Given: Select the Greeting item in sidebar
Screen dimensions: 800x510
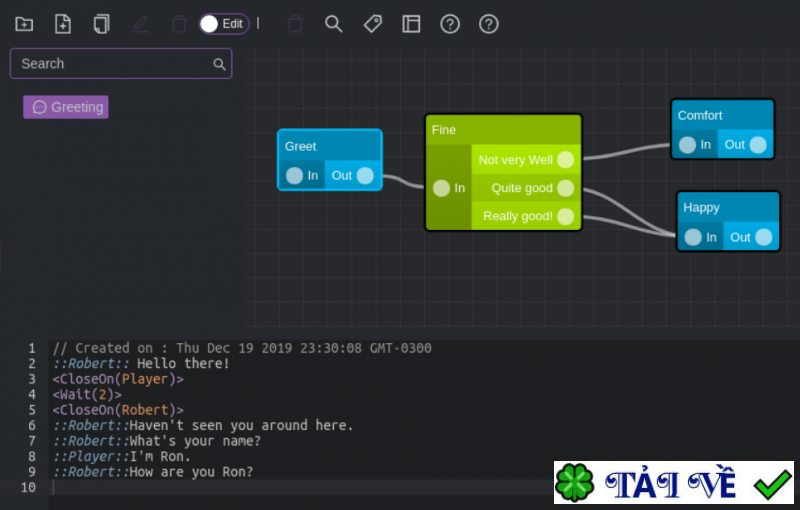Looking at the screenshot, I should coord(66,107).
